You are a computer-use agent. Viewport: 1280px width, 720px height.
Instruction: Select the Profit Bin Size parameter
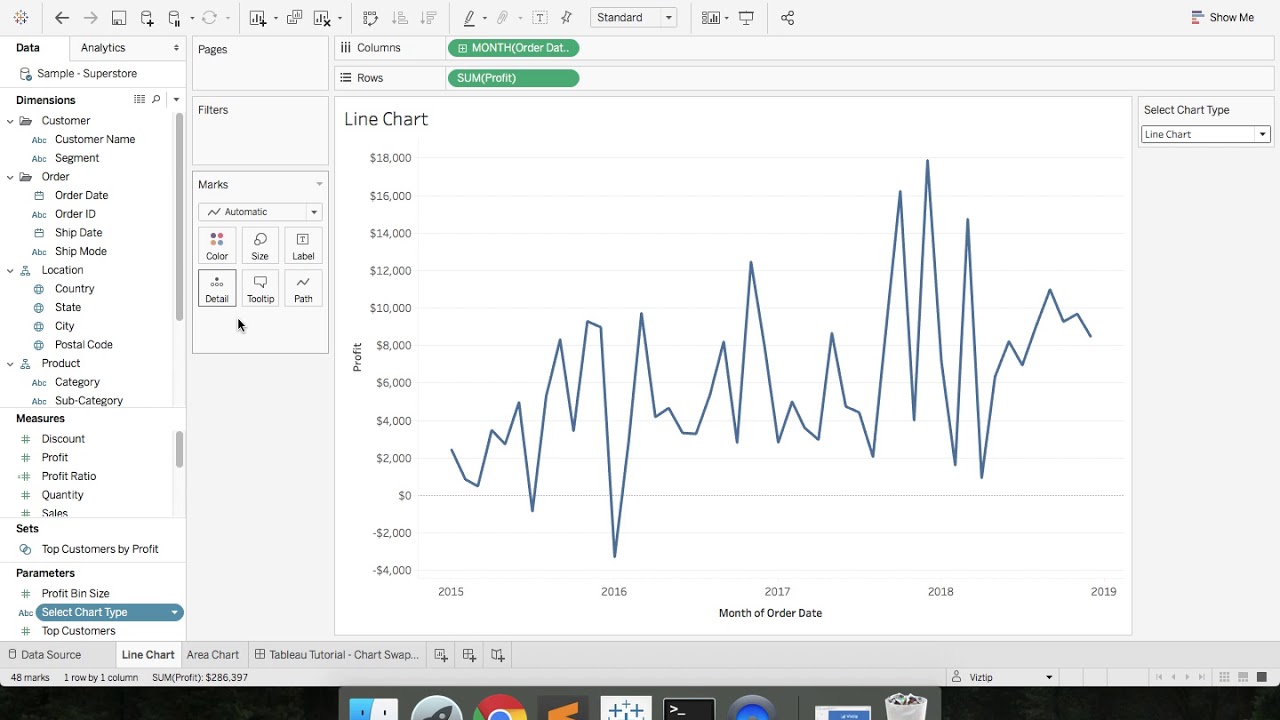coord(75,594)
